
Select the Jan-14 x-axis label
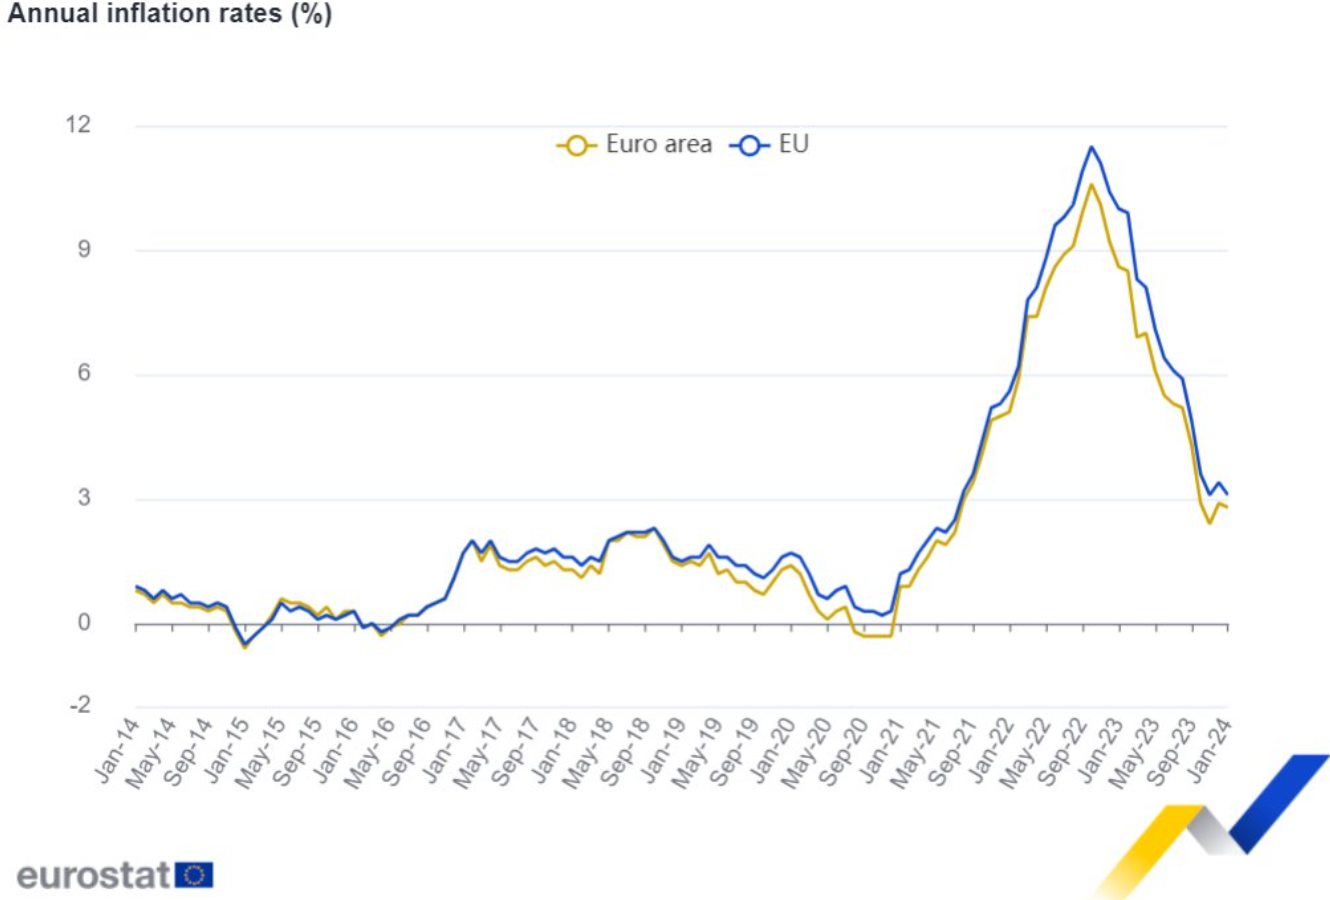(x=119, y=750)
